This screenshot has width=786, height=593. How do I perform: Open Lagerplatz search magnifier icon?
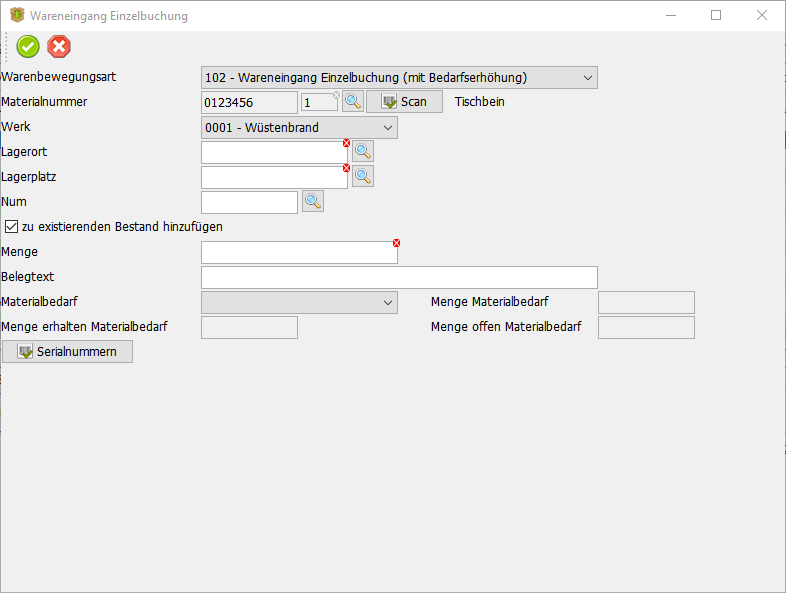[x=363, y=176]
